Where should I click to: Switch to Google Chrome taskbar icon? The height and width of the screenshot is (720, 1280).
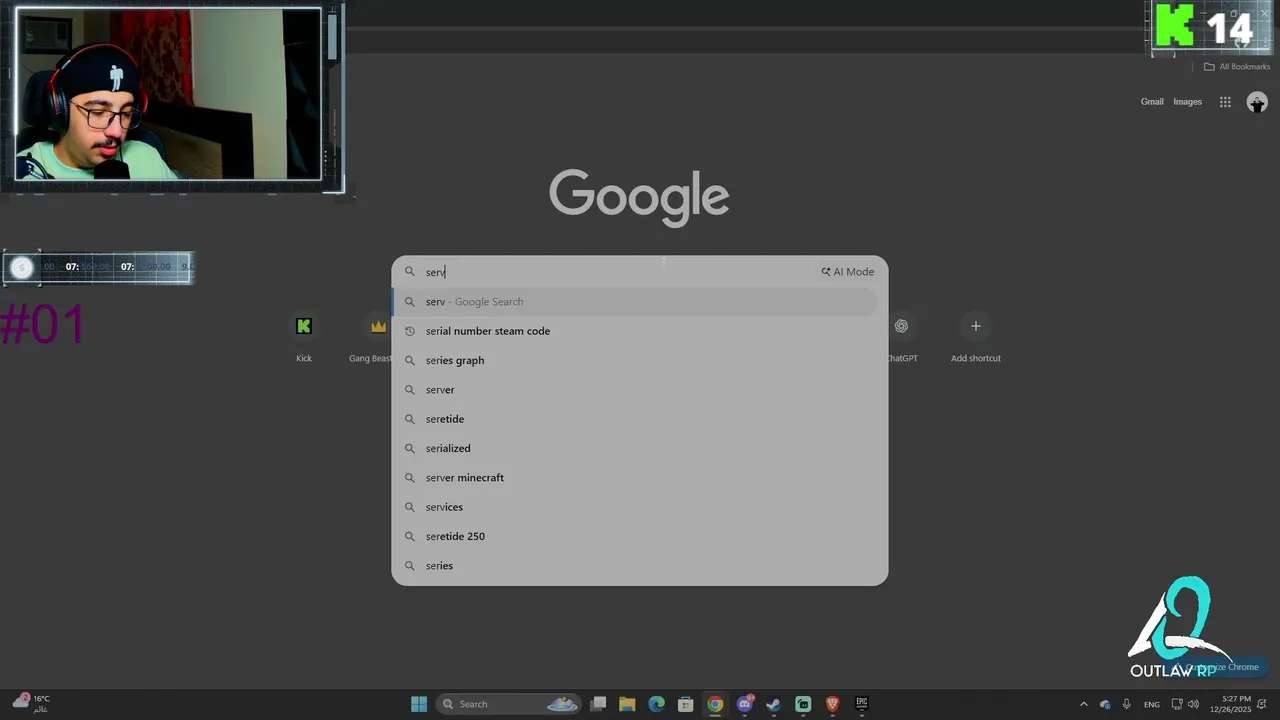(715, 704)
